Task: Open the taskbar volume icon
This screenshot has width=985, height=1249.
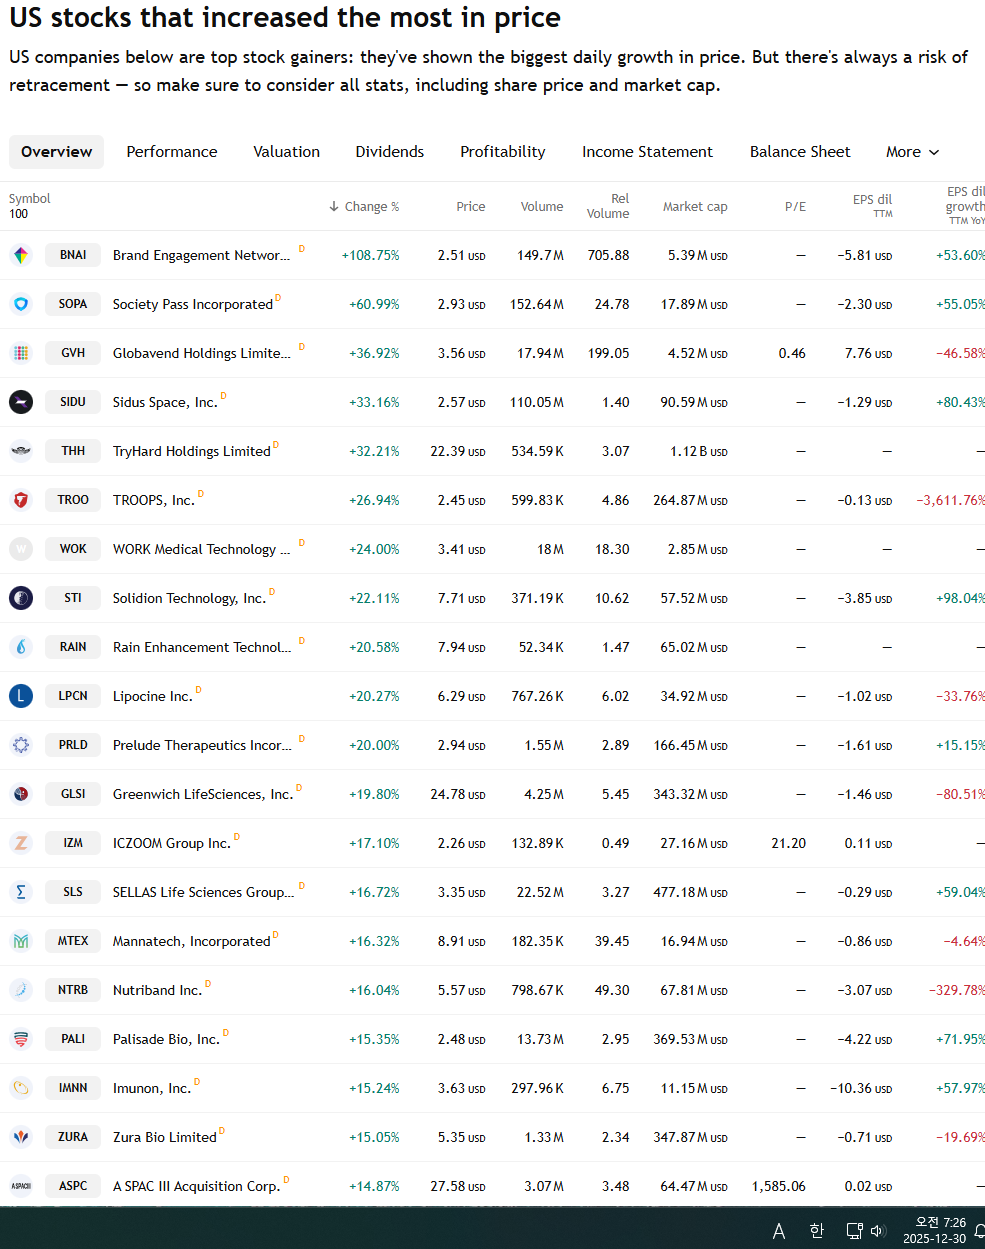Action: [878, 1231]
